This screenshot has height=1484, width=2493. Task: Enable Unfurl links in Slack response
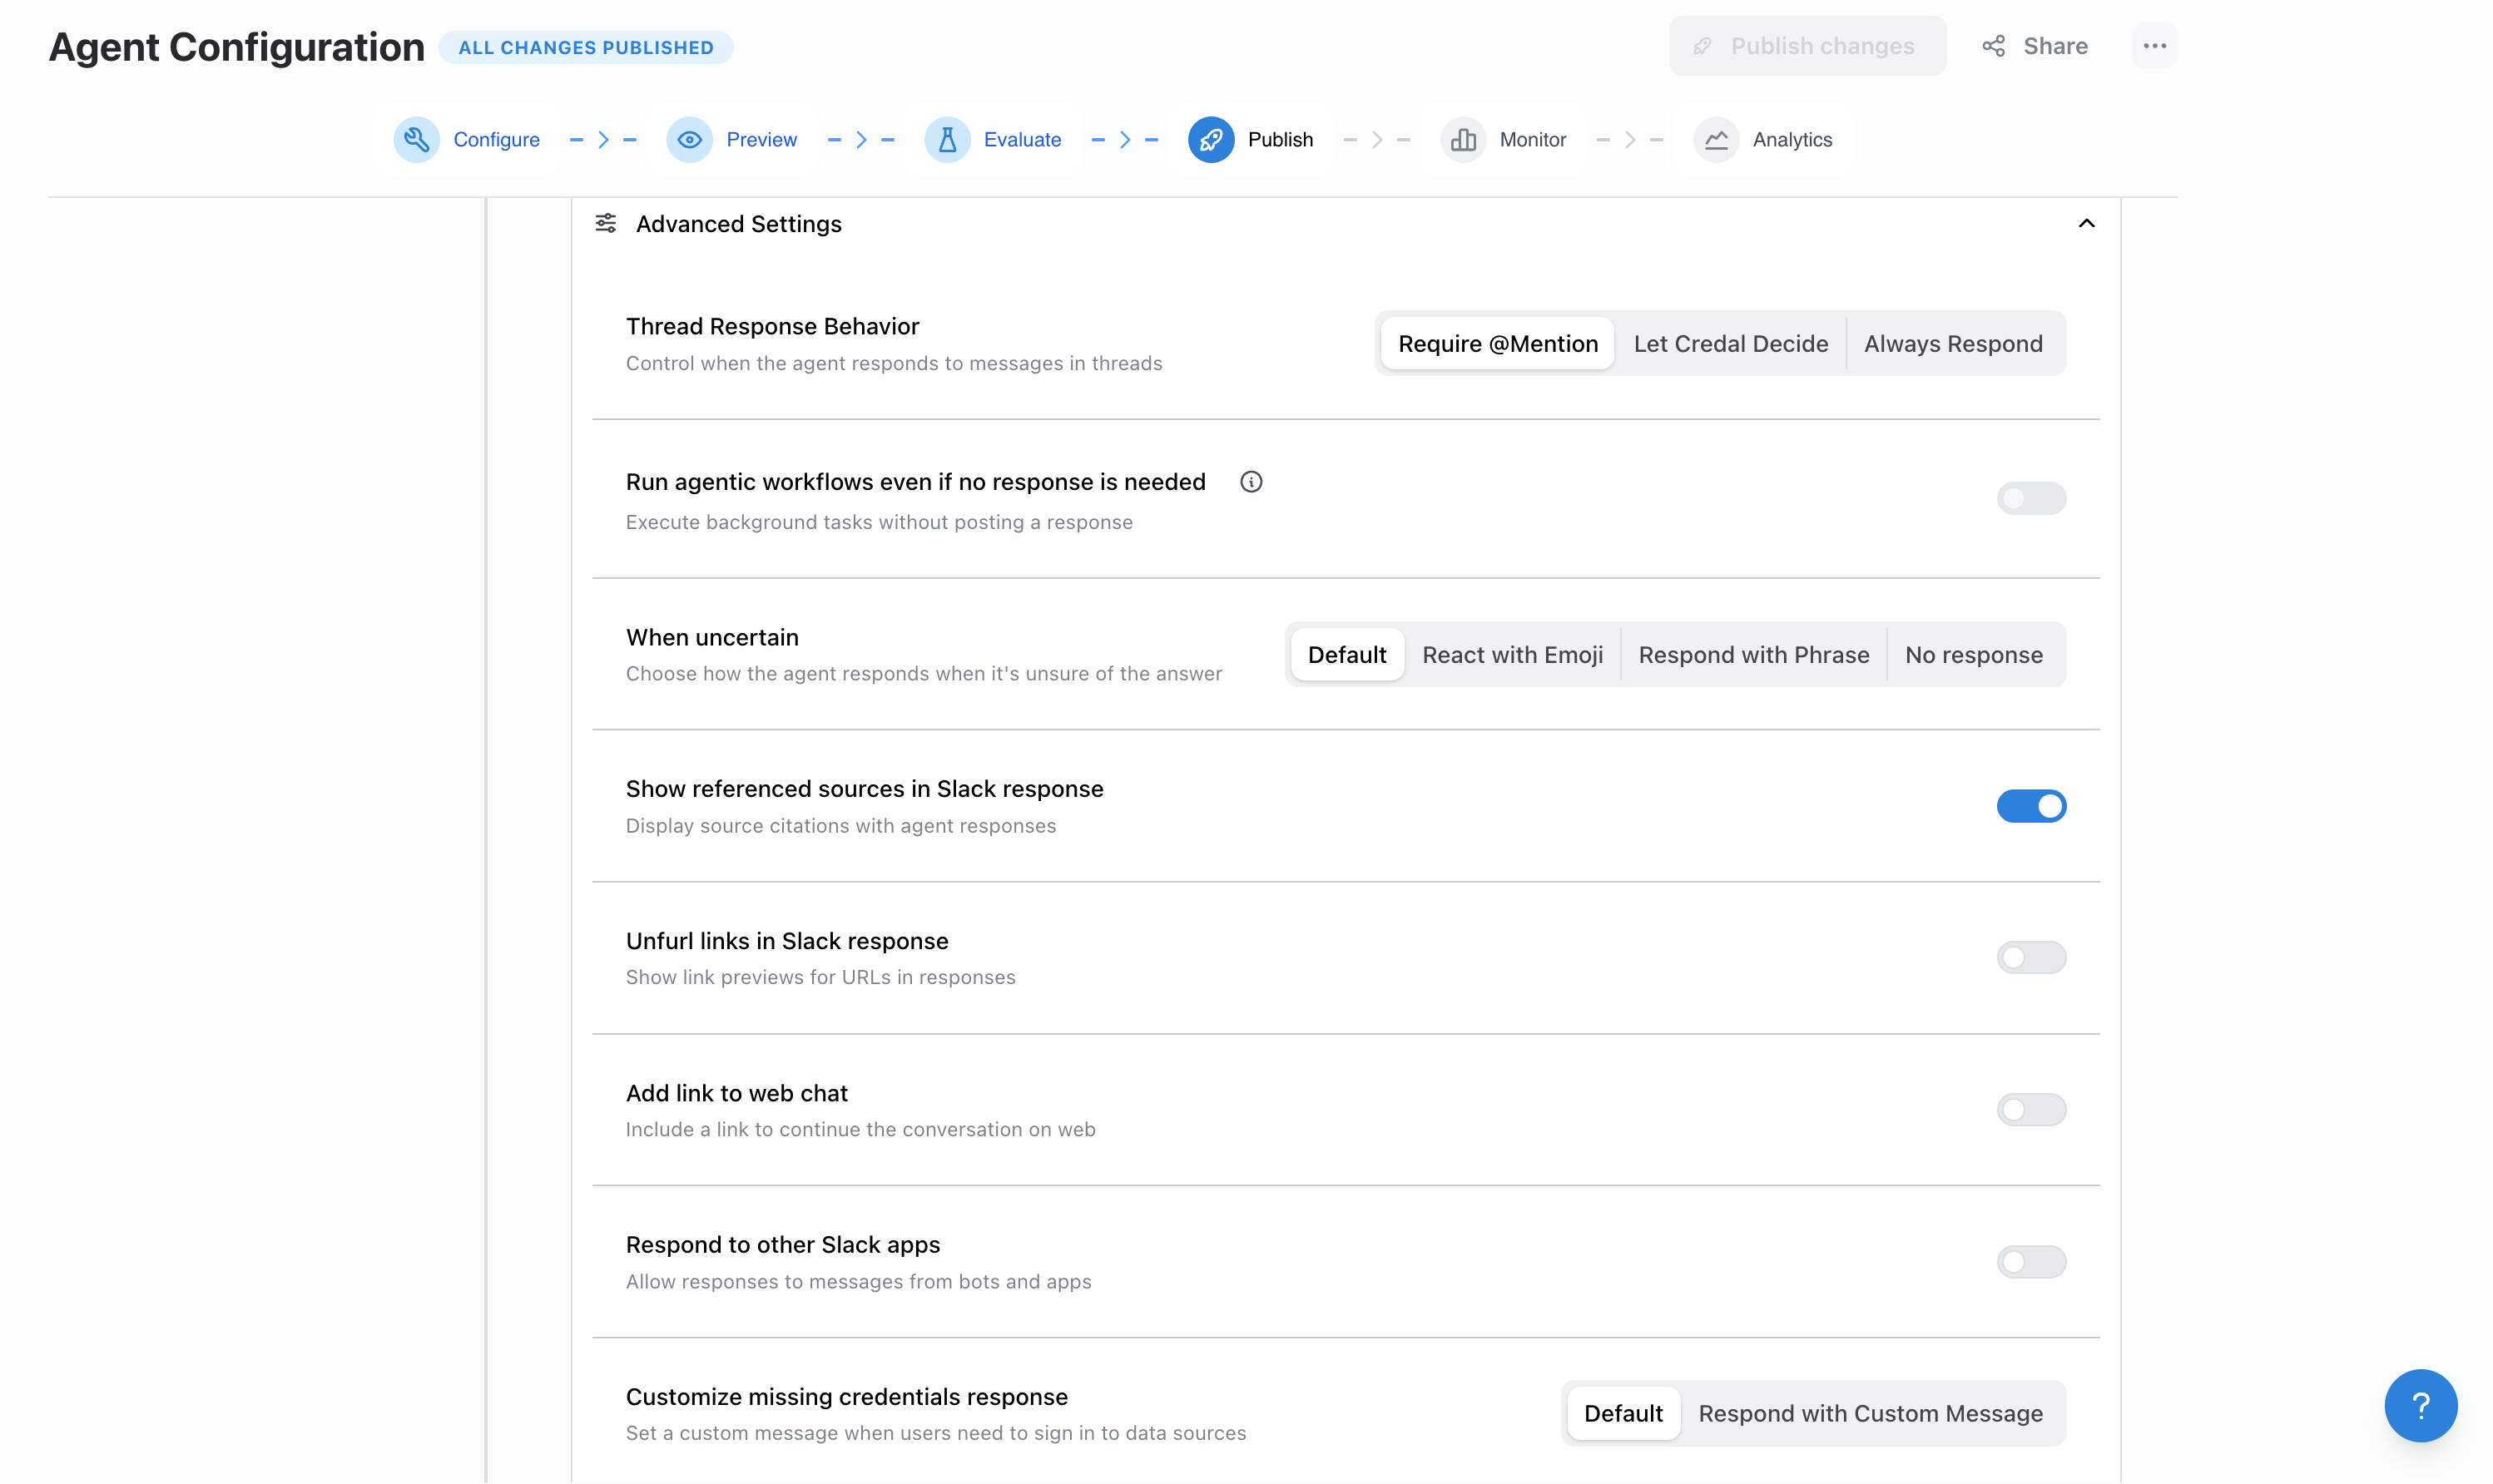[2030, 958]
